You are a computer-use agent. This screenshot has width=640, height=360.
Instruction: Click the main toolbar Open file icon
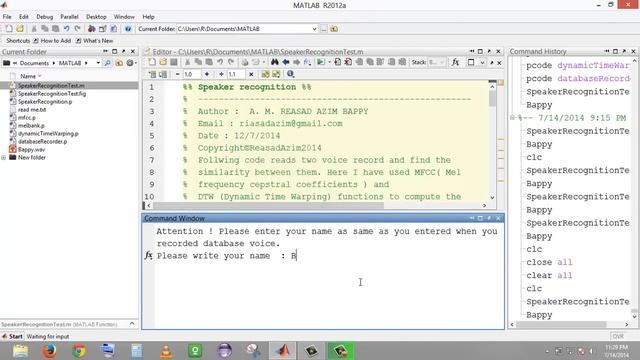pos(20,29)
